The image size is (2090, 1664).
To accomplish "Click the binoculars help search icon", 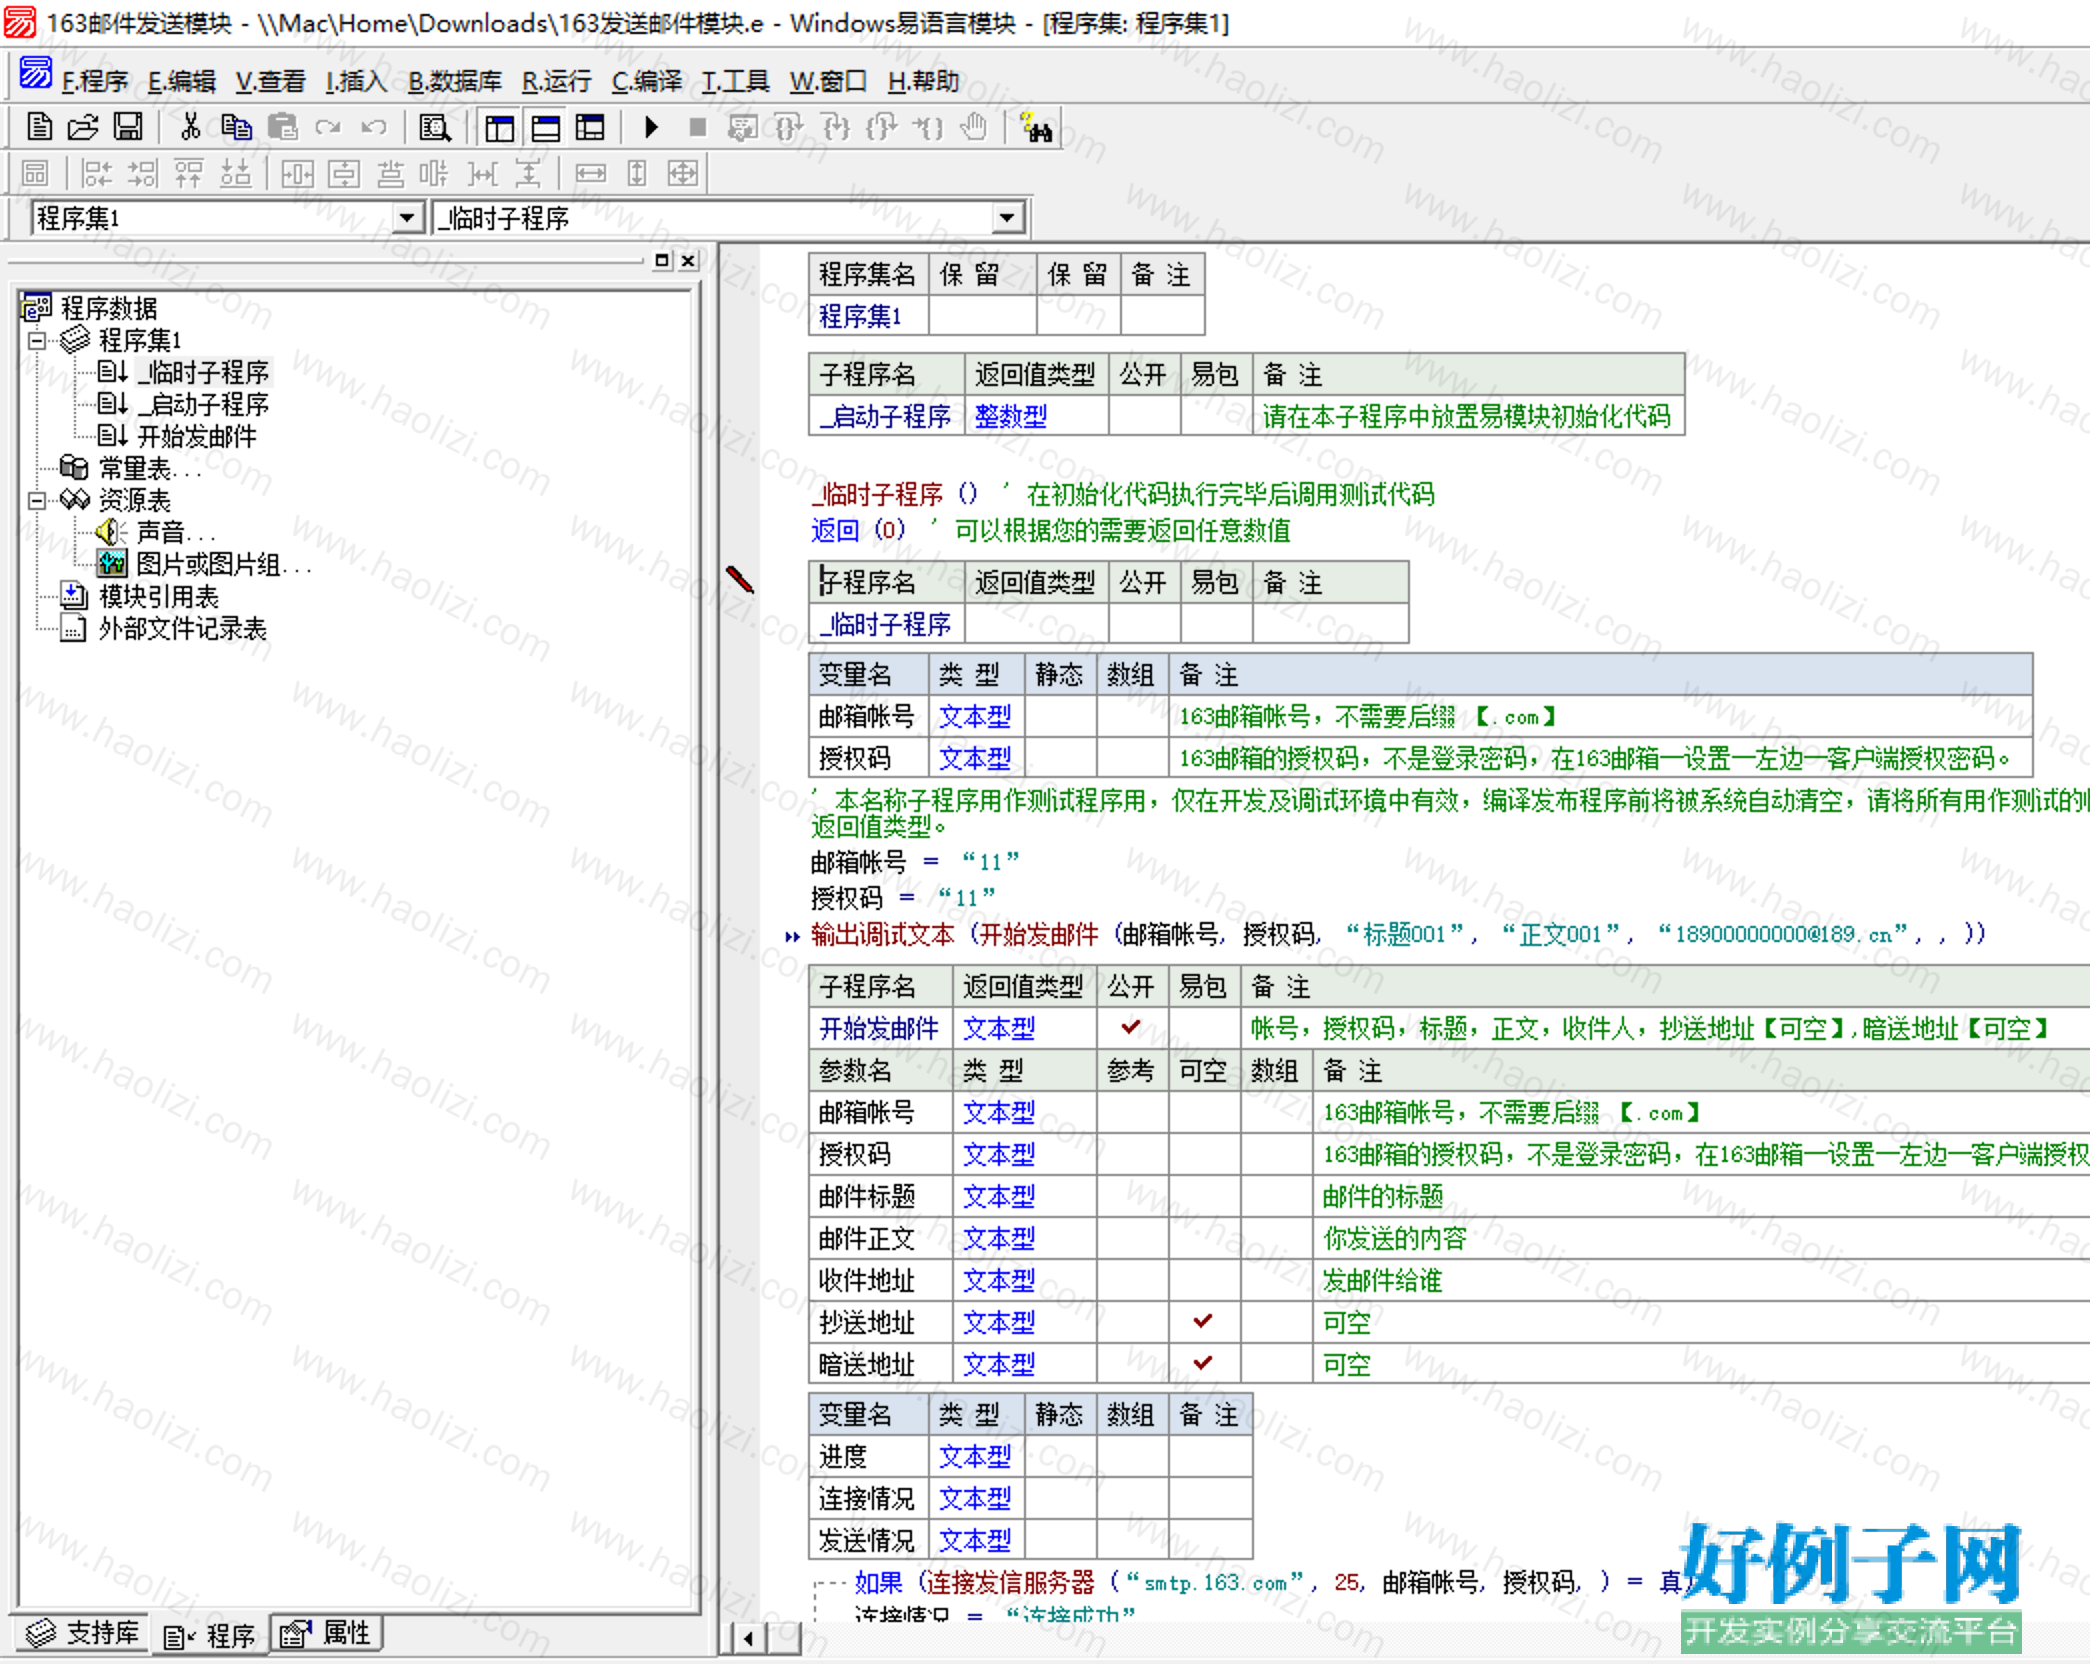I will (1035, 127).
